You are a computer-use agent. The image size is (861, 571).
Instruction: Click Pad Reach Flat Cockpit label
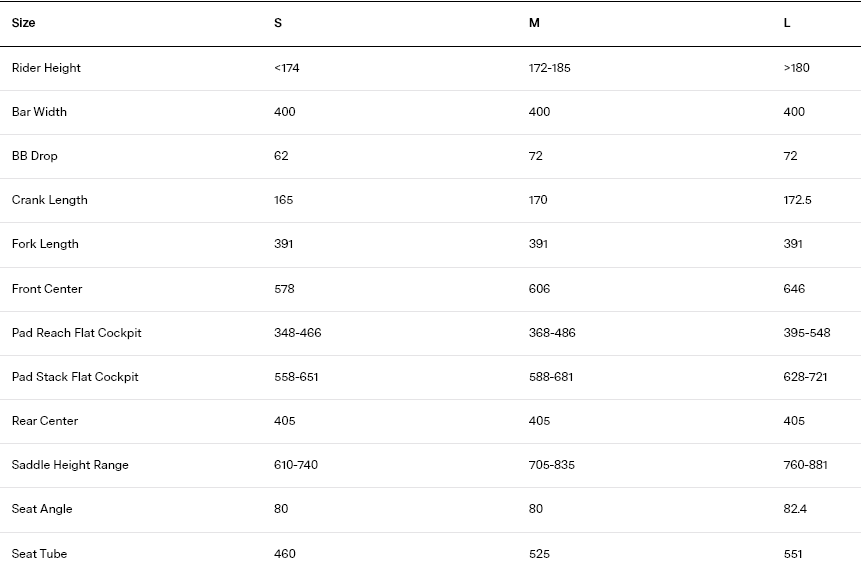(x=76, y=333)
